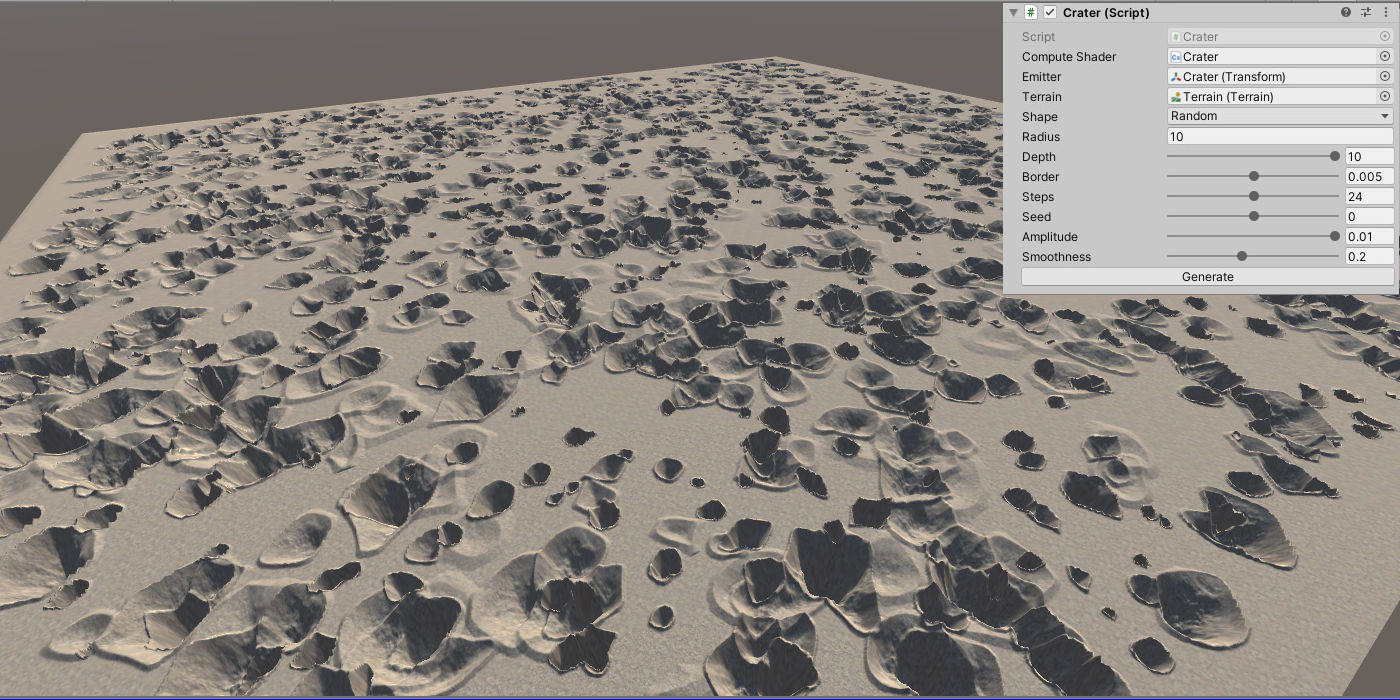Click the compute shader icon beside Crater
This screenshot has width=1400, height=700.
1176,57
